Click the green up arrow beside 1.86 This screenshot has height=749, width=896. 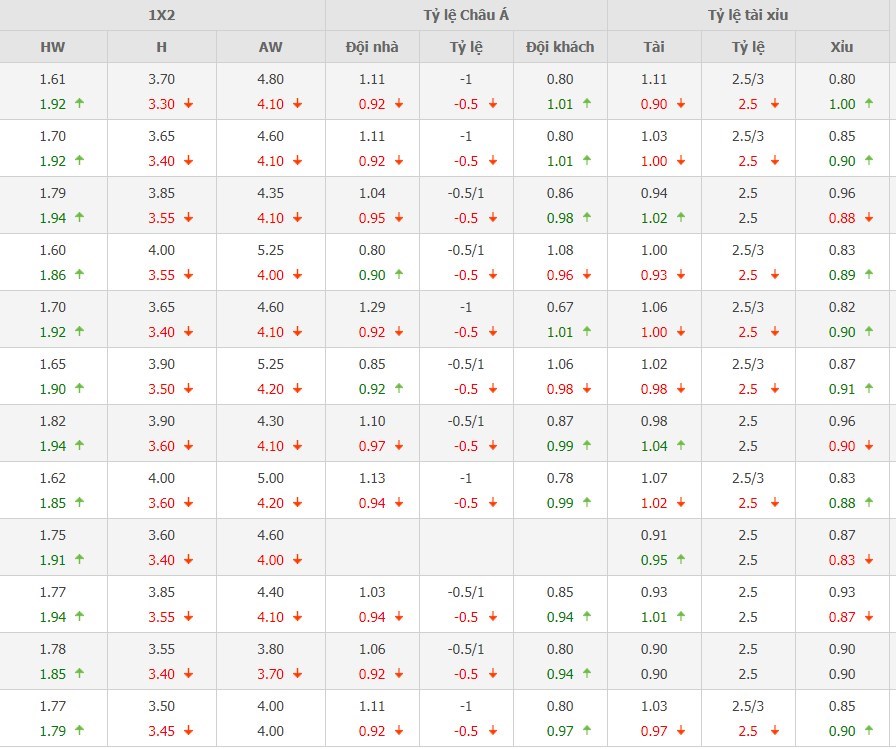[x=78, y=275]
